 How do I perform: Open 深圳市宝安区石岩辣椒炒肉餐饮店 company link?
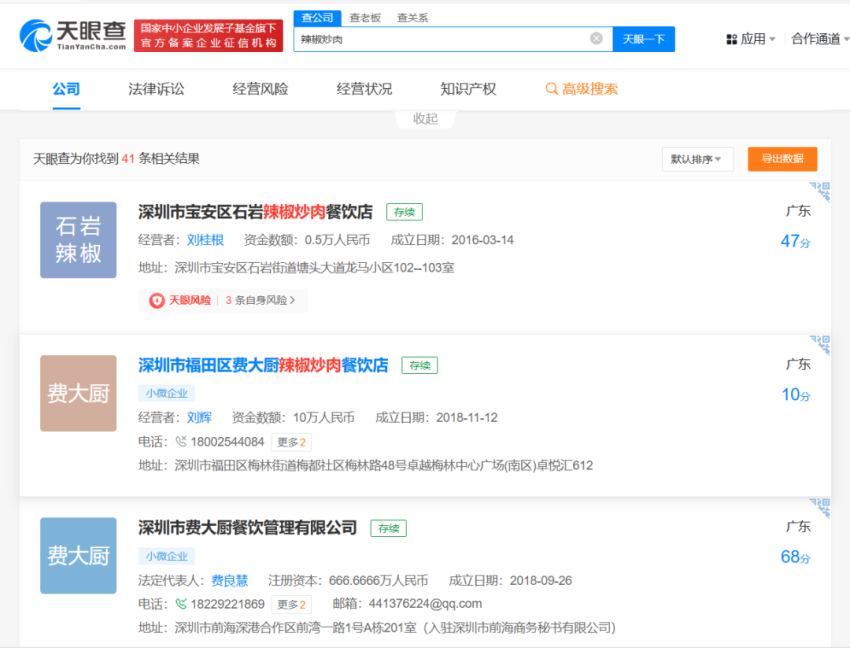pyautogui.click(x=255, y=211)
